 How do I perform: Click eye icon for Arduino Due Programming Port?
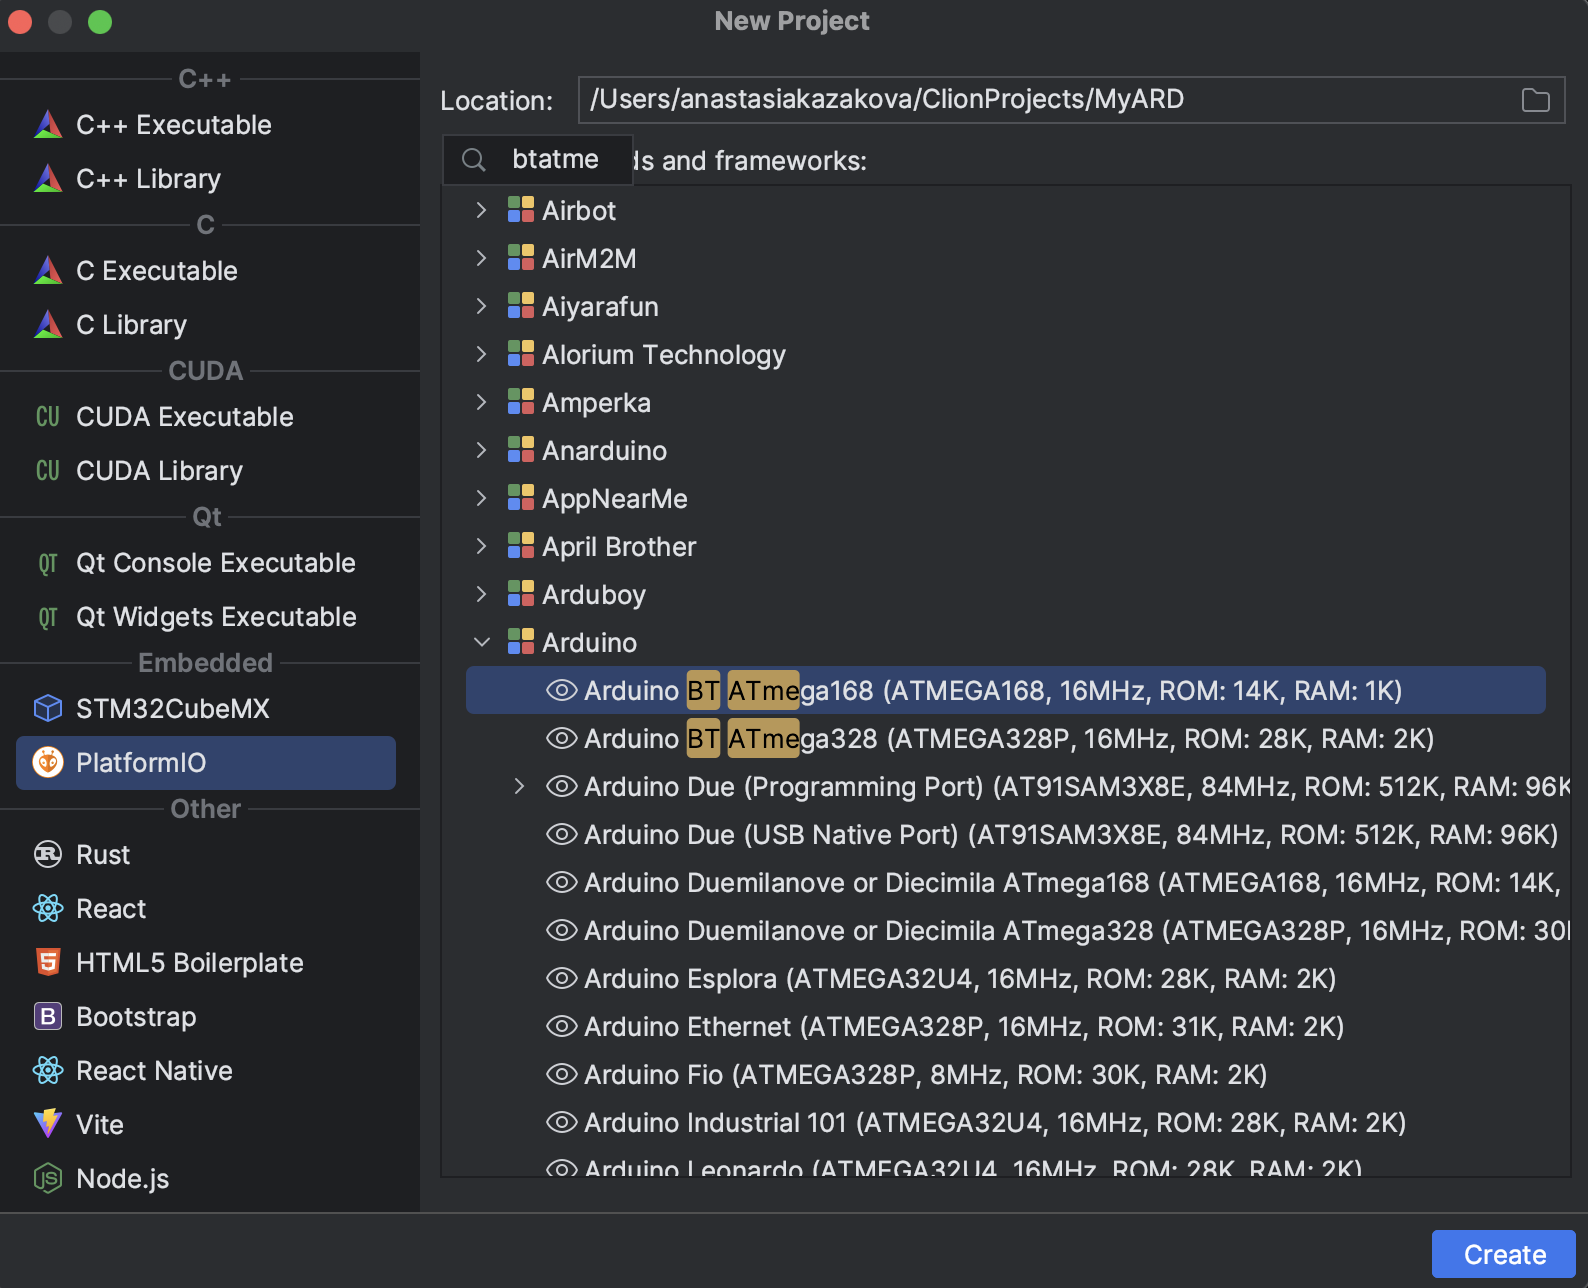[562, 786]
